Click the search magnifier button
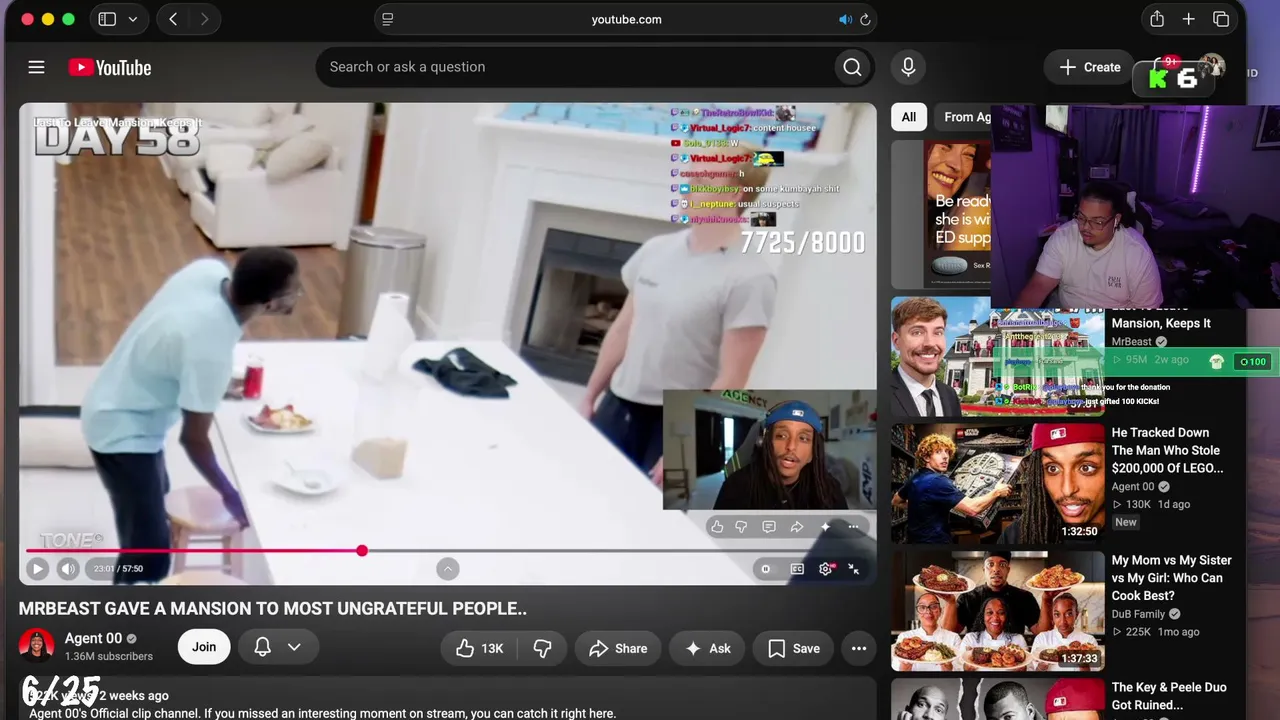Image resolution: width=1280 pixels, height=720 pixels. pos(852,67)
